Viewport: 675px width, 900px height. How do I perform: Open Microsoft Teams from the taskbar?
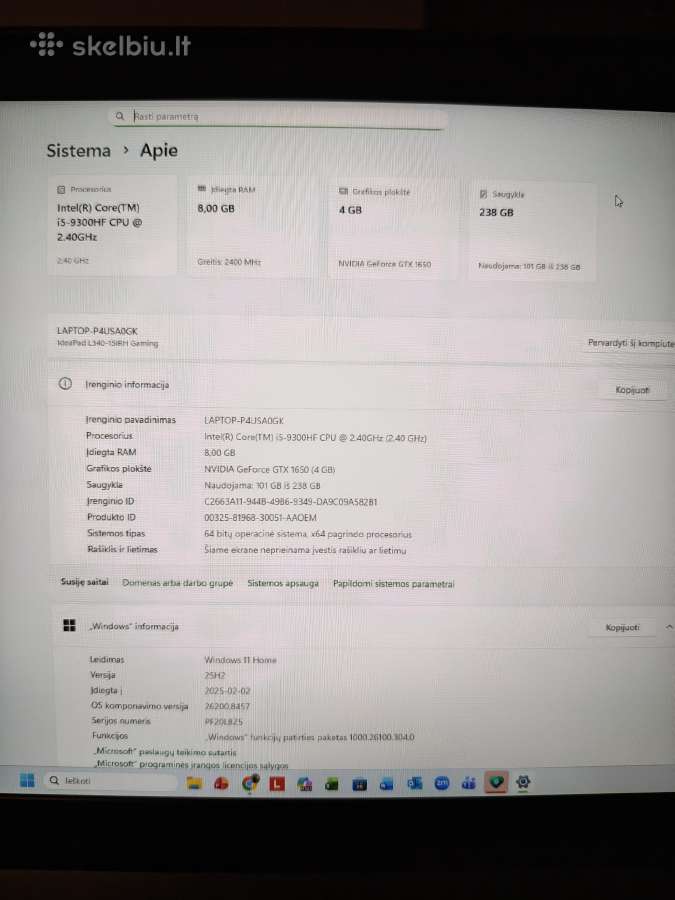pos(468,783)
